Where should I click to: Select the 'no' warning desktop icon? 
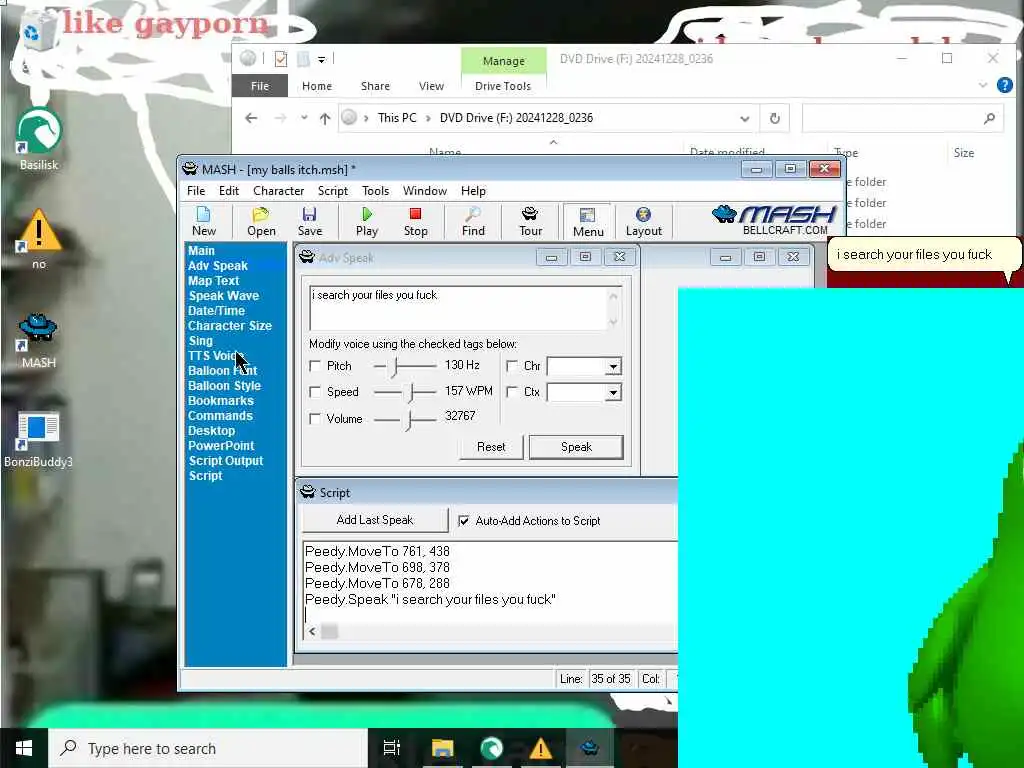point(39,239)
